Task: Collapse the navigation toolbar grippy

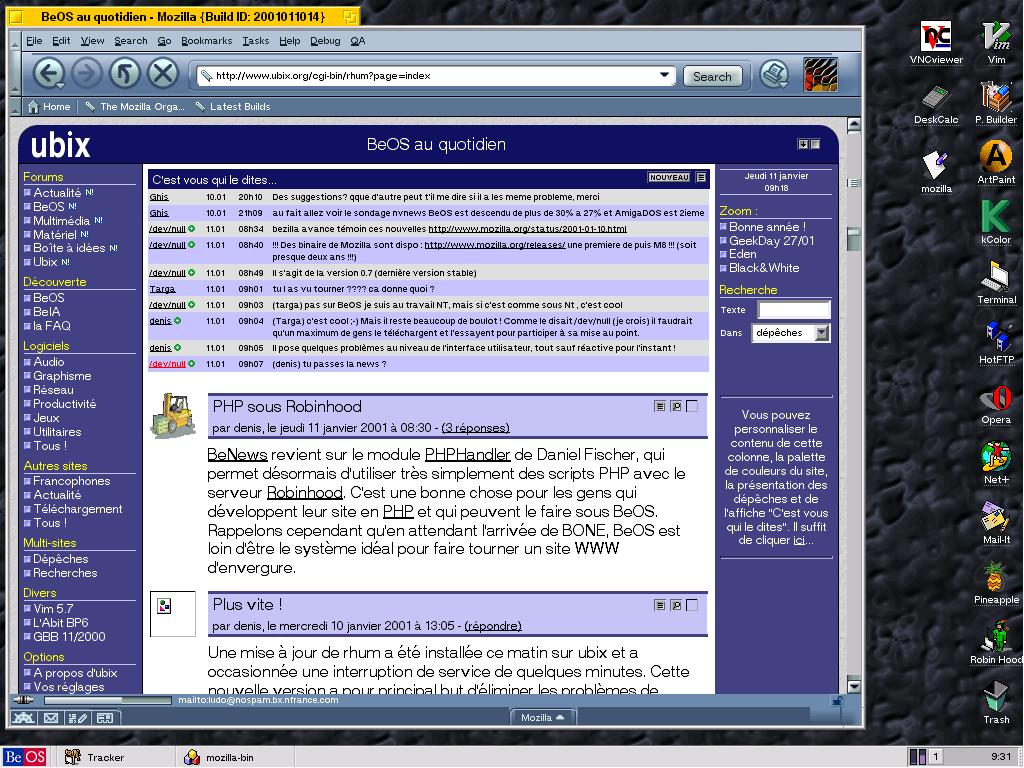Action: click(16, 74)
